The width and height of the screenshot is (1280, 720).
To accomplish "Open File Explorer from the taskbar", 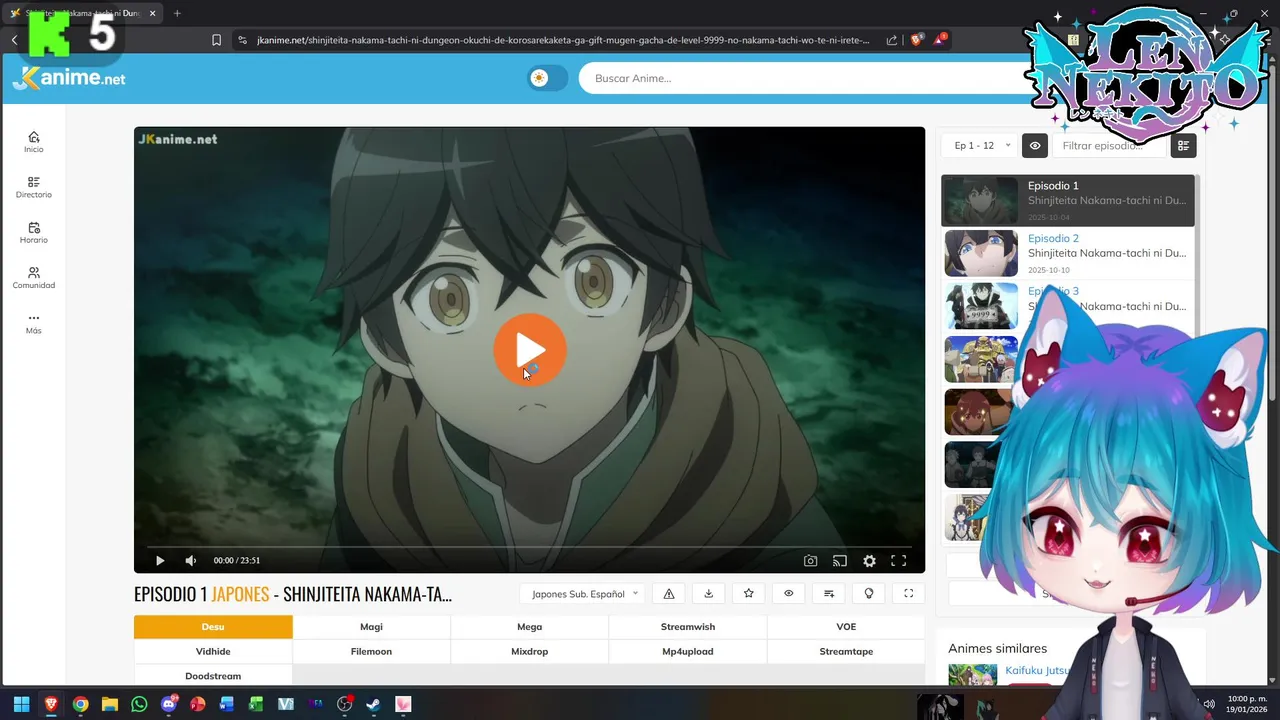I will (110, 704).
